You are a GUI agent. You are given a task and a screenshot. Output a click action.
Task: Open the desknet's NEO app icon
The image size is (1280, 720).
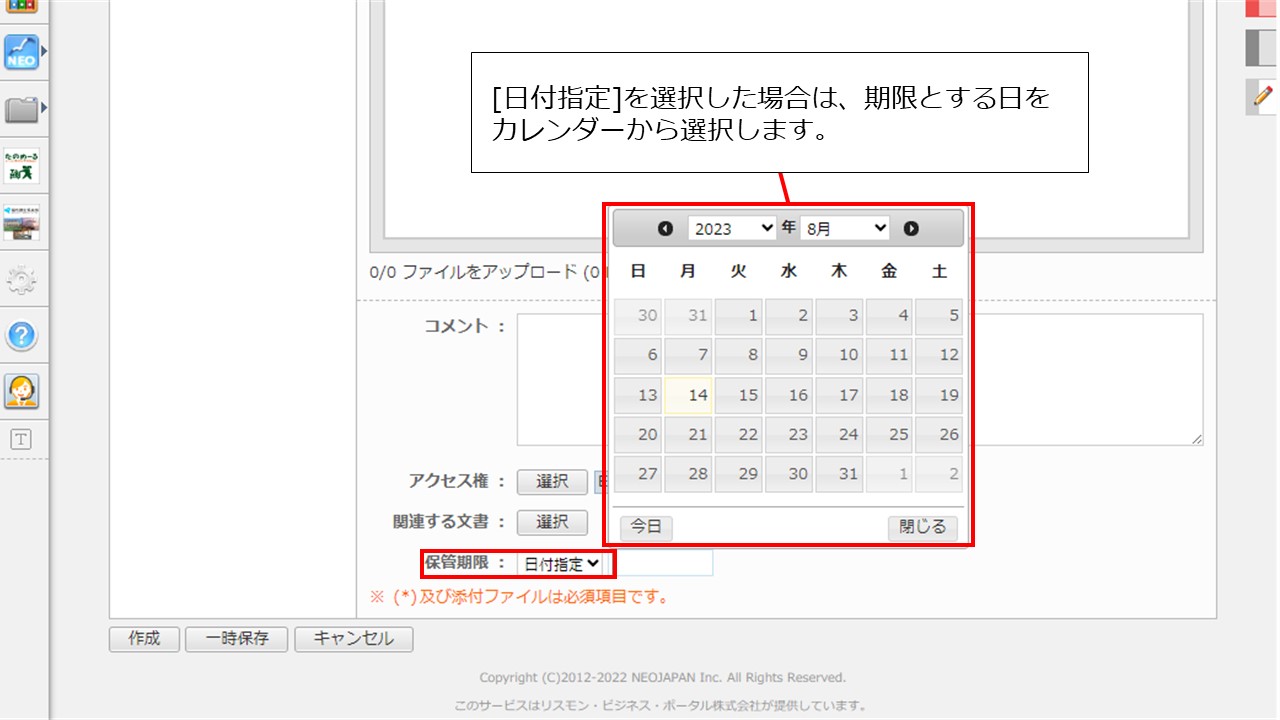click(22, 53)
